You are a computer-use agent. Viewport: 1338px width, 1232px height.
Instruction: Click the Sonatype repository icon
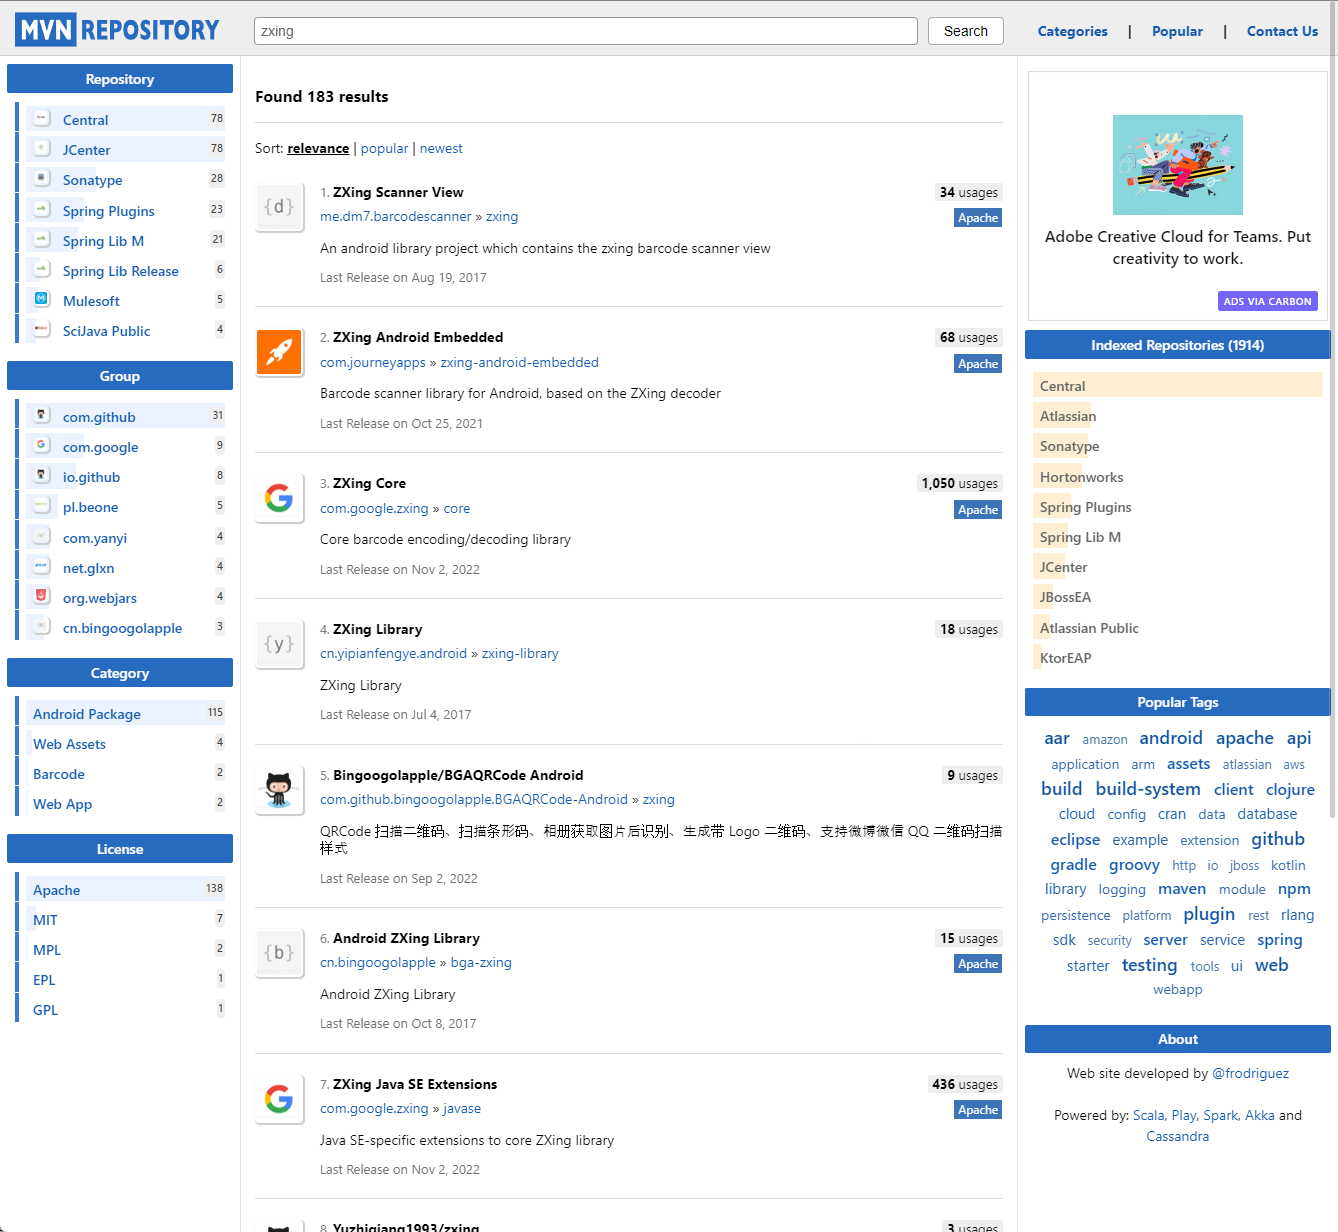pyautogui.click(x=42, y=178)
